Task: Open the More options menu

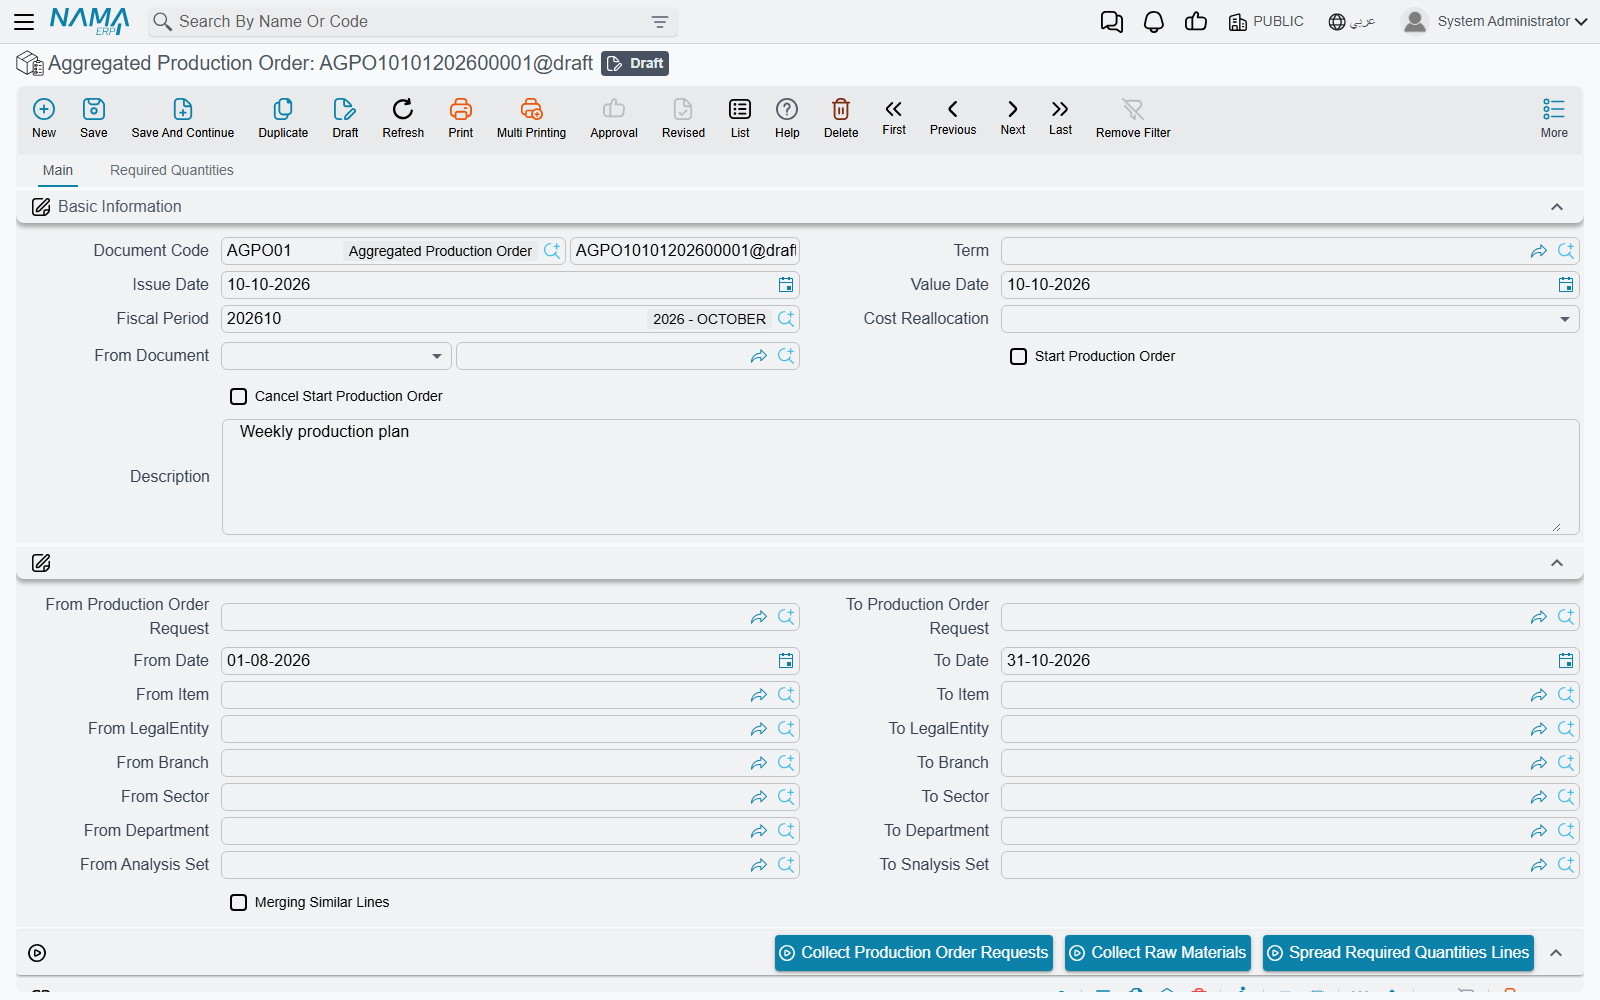Action: (1554, 118)
